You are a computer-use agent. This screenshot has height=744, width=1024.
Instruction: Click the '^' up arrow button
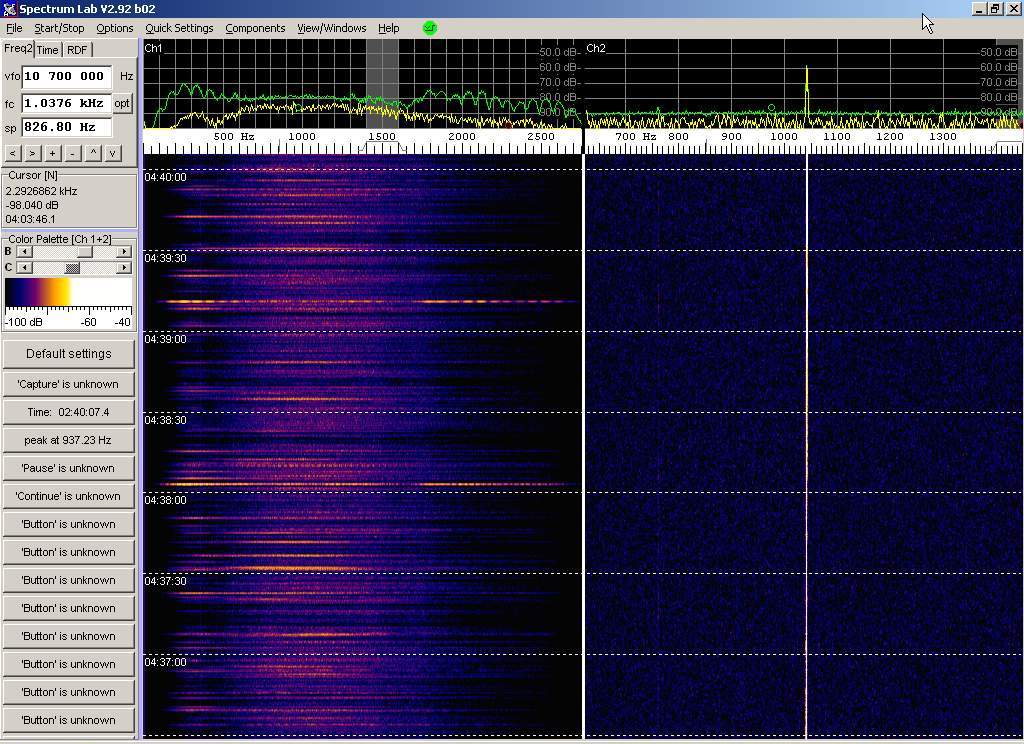[93, 153]
